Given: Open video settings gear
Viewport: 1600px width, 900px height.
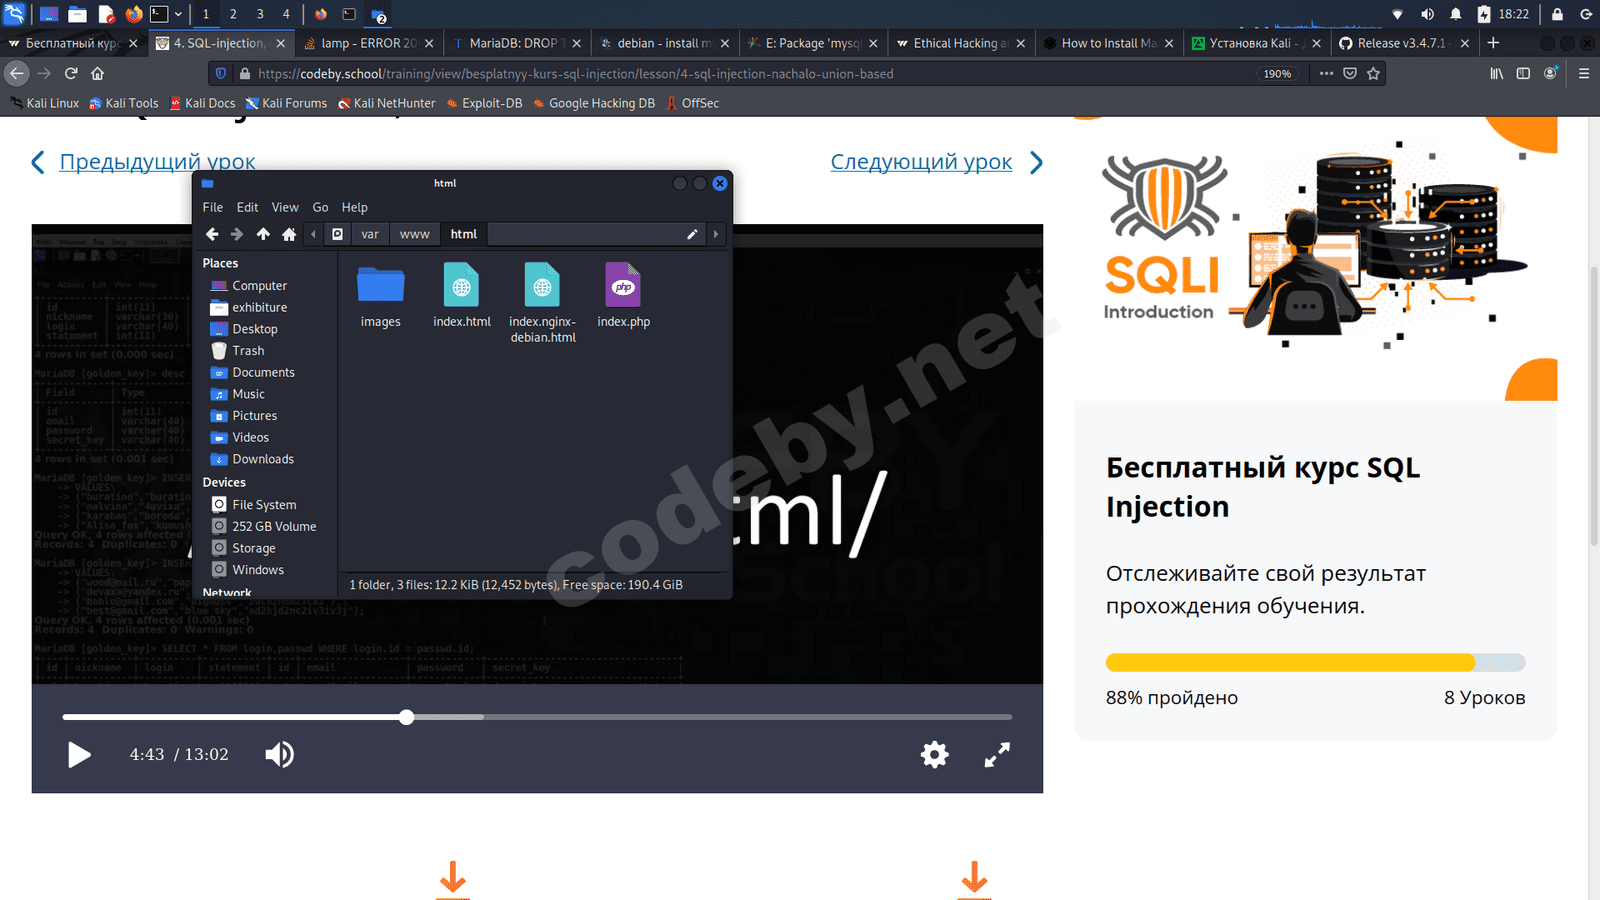Looking at the screenshot, I should pyautogui.click(x=934, y=755).
